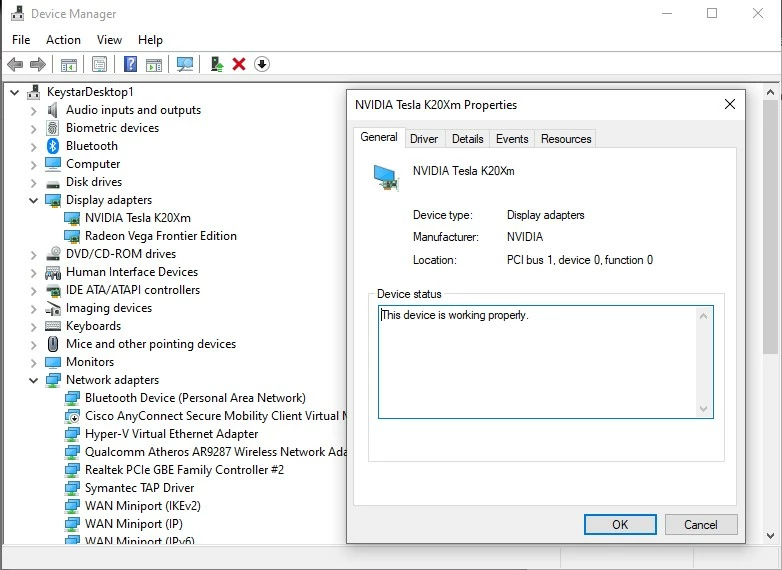
Task: Collapse the Network adapters node
Action: 33,380
